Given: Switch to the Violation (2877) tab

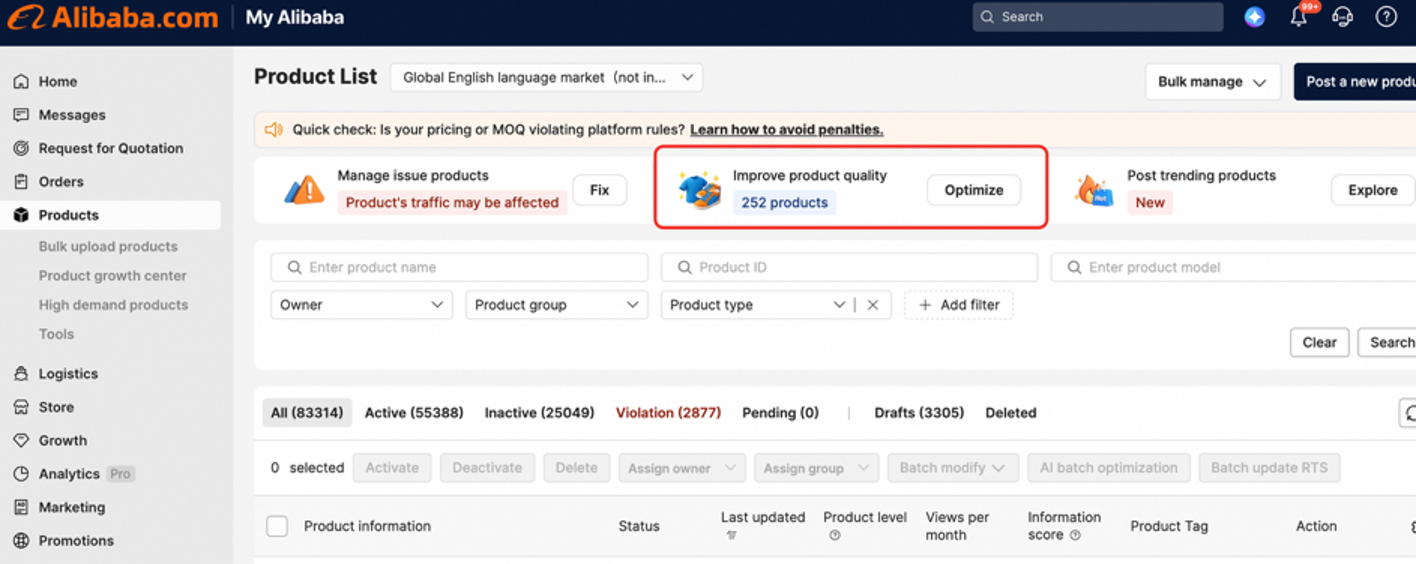Looking at the screenshot, I should point(668,413).
